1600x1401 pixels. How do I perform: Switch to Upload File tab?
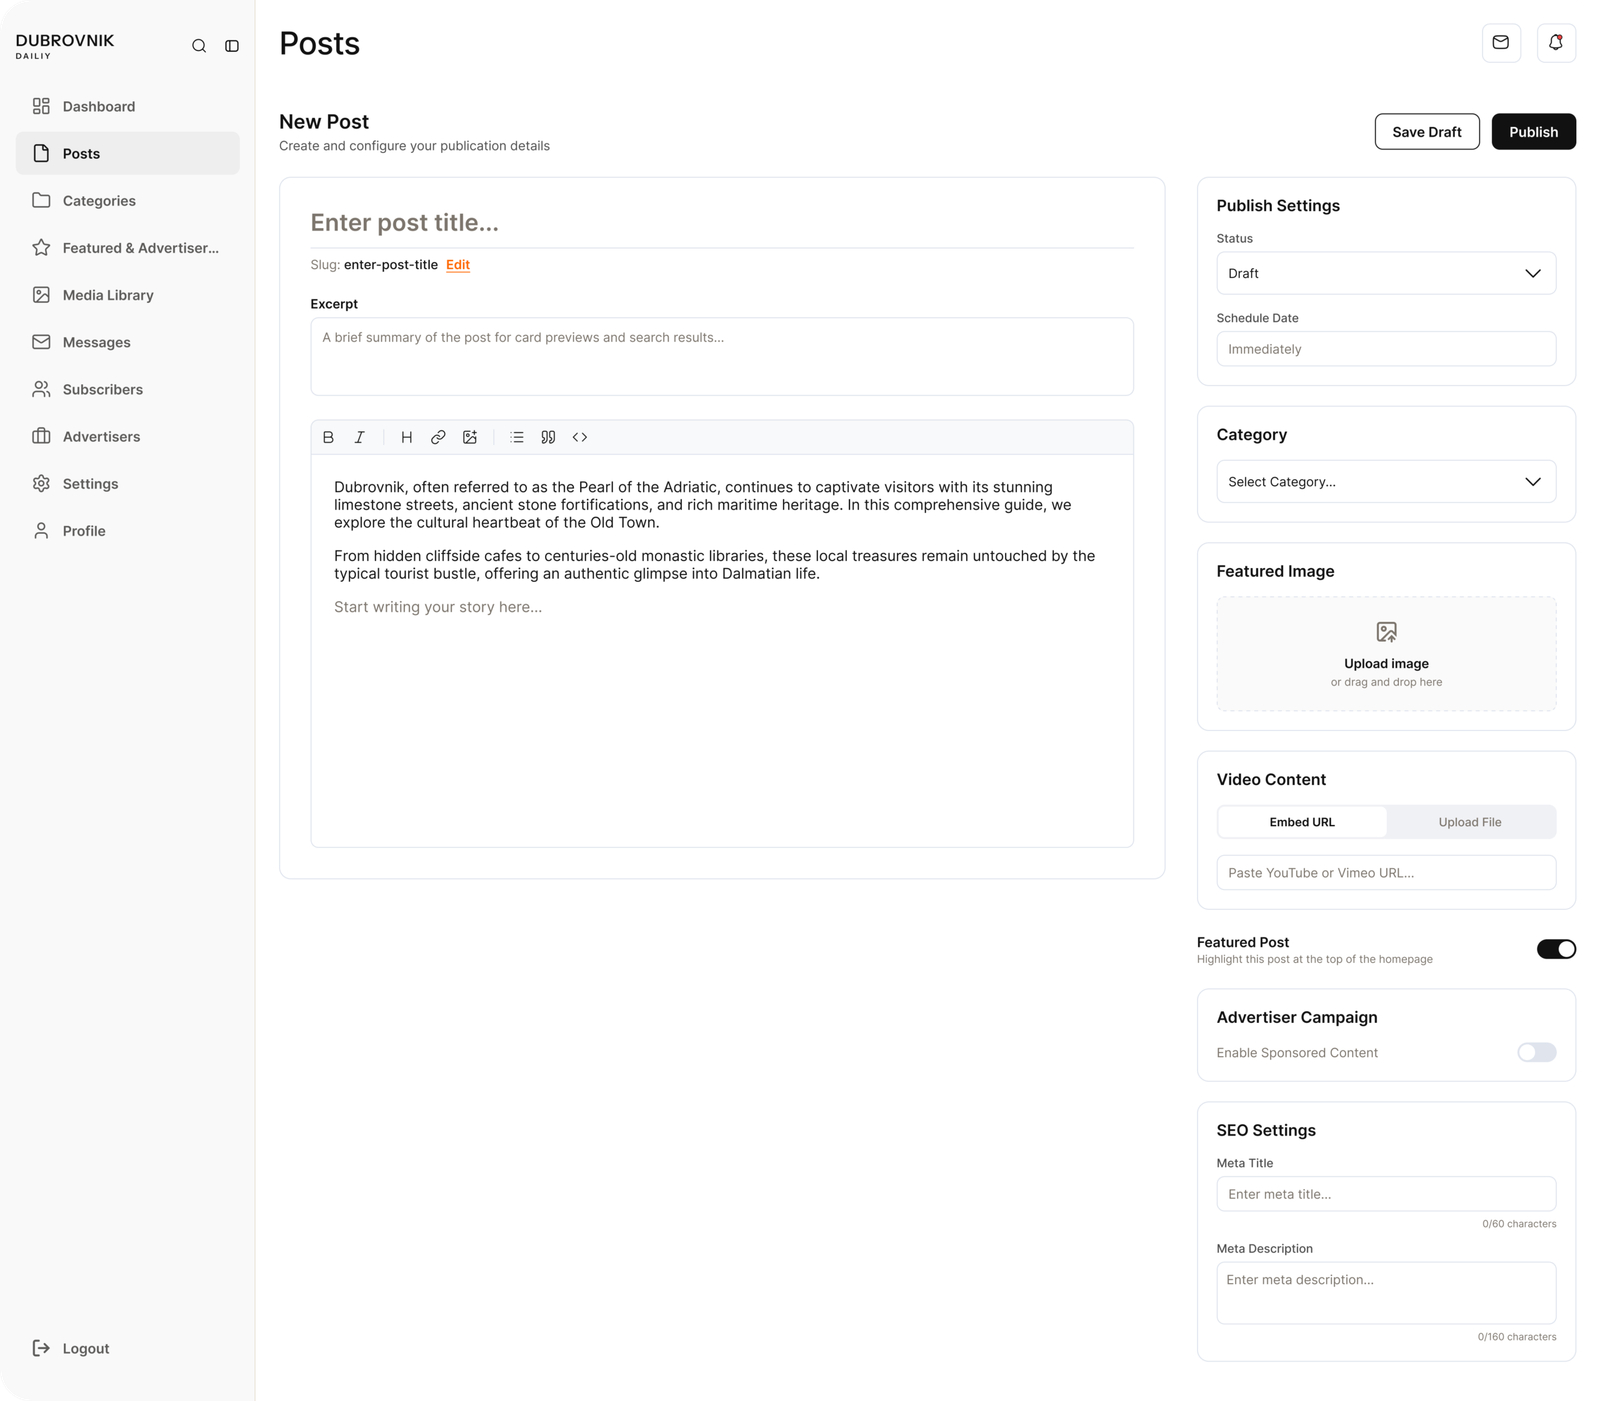coord(1470,822)
